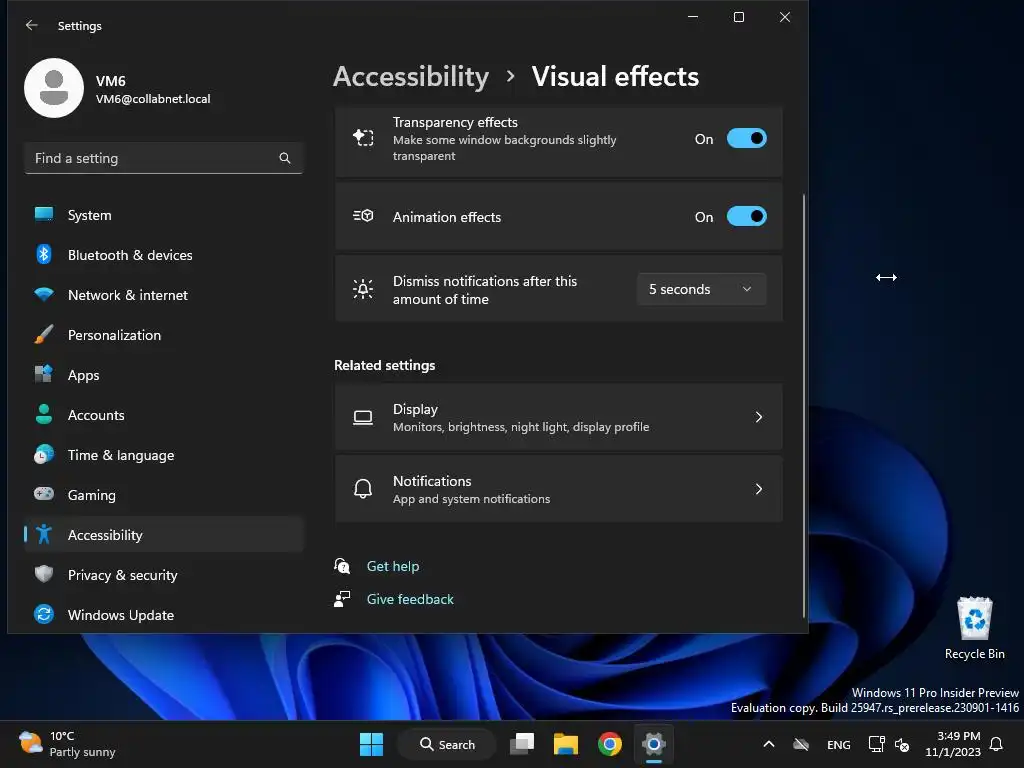Select Apps in sidebar
The height and width of the screenshot is (768, 1024).
pos(164,375)
